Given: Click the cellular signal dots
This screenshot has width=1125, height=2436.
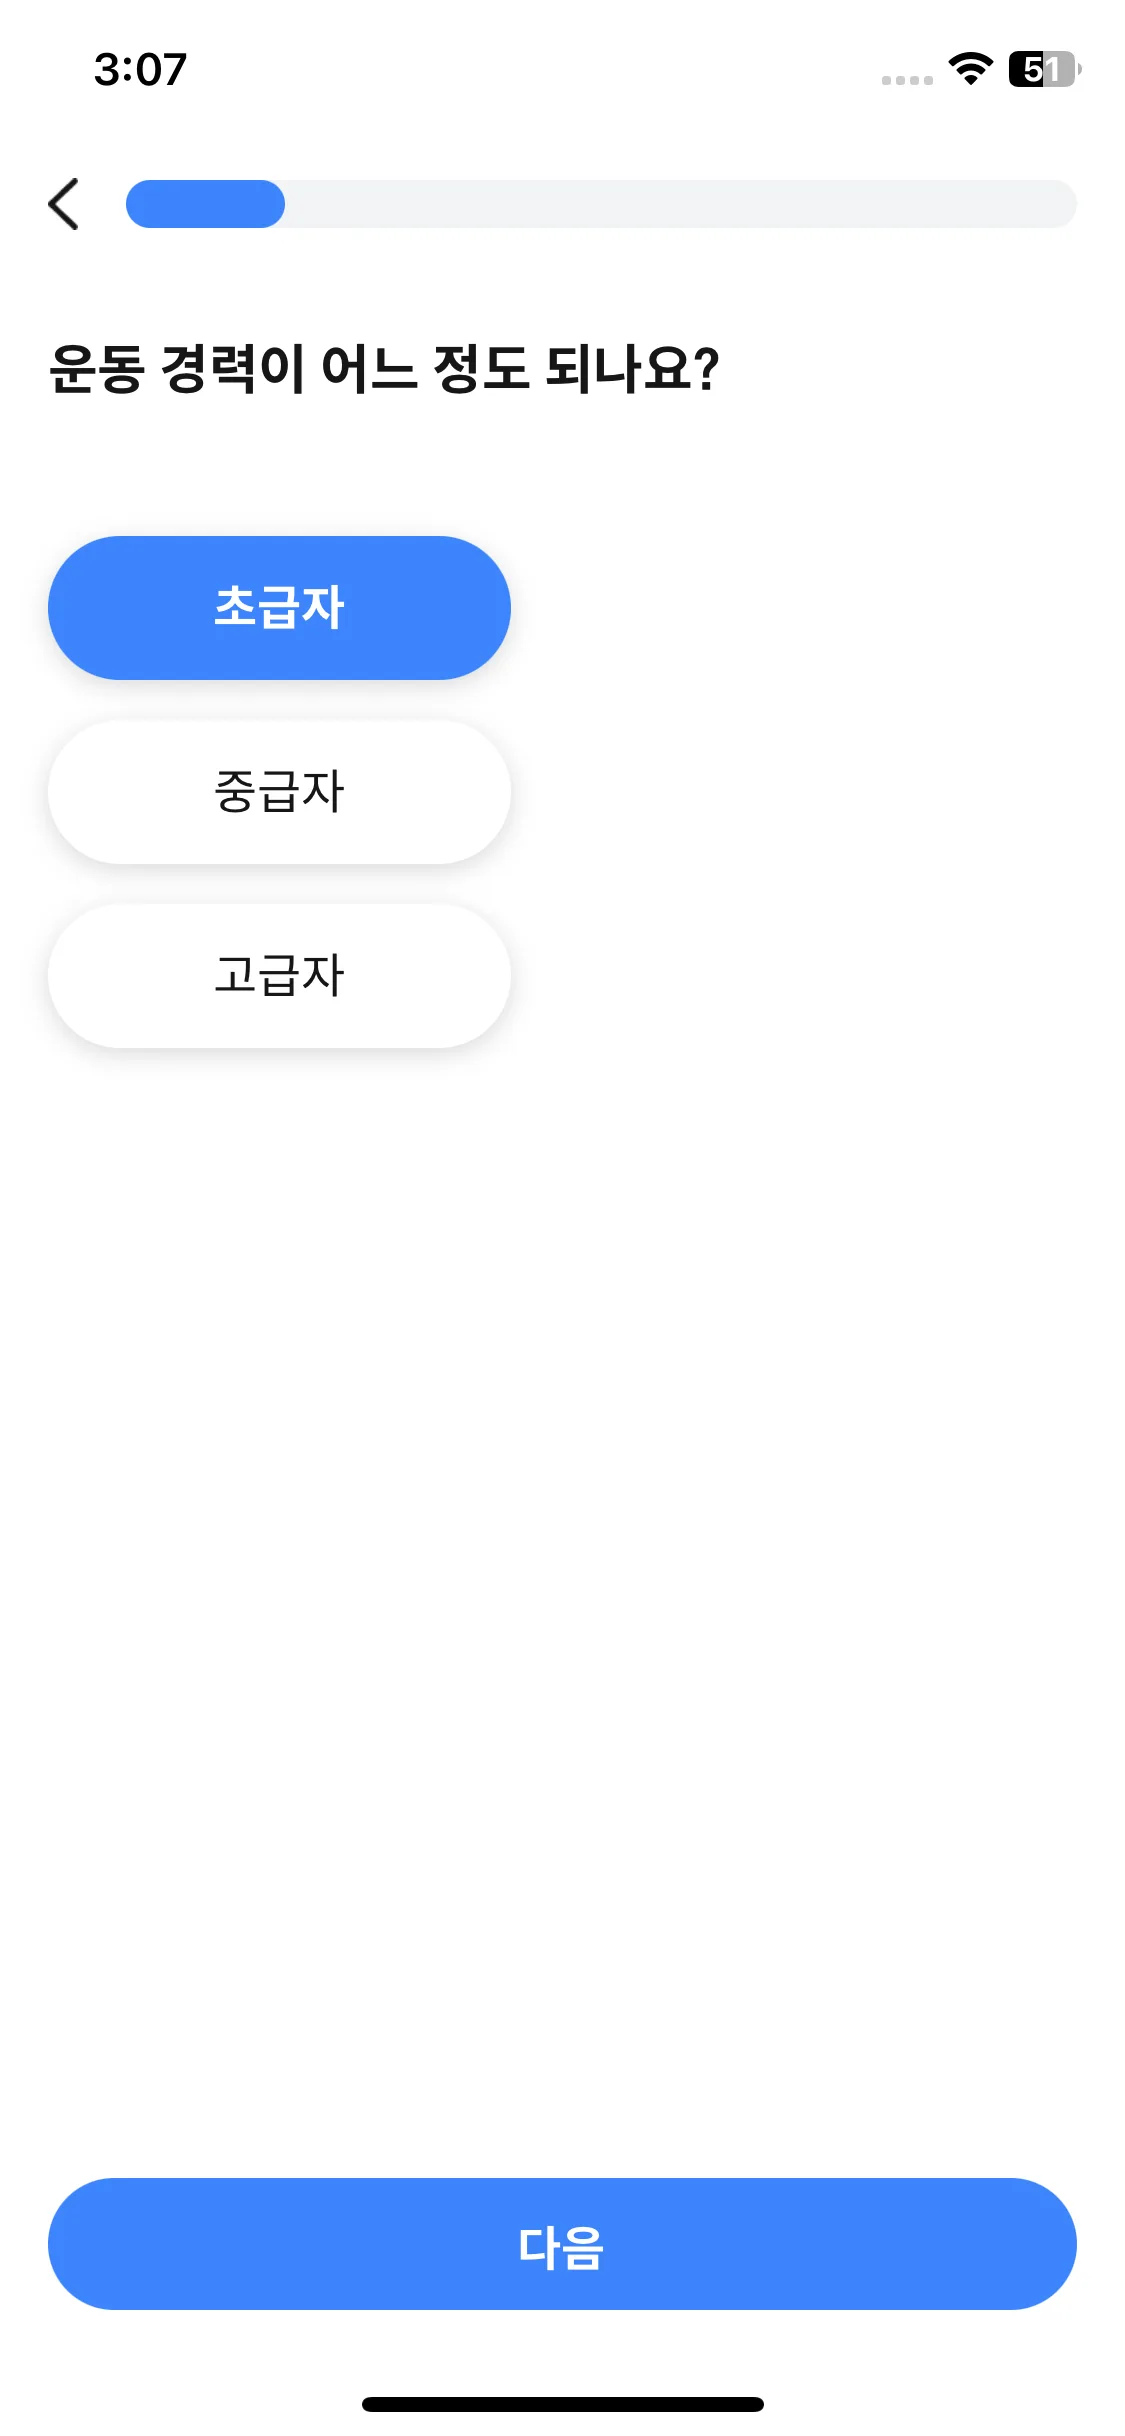Looking at the screenshot, I should click(907, 80).
